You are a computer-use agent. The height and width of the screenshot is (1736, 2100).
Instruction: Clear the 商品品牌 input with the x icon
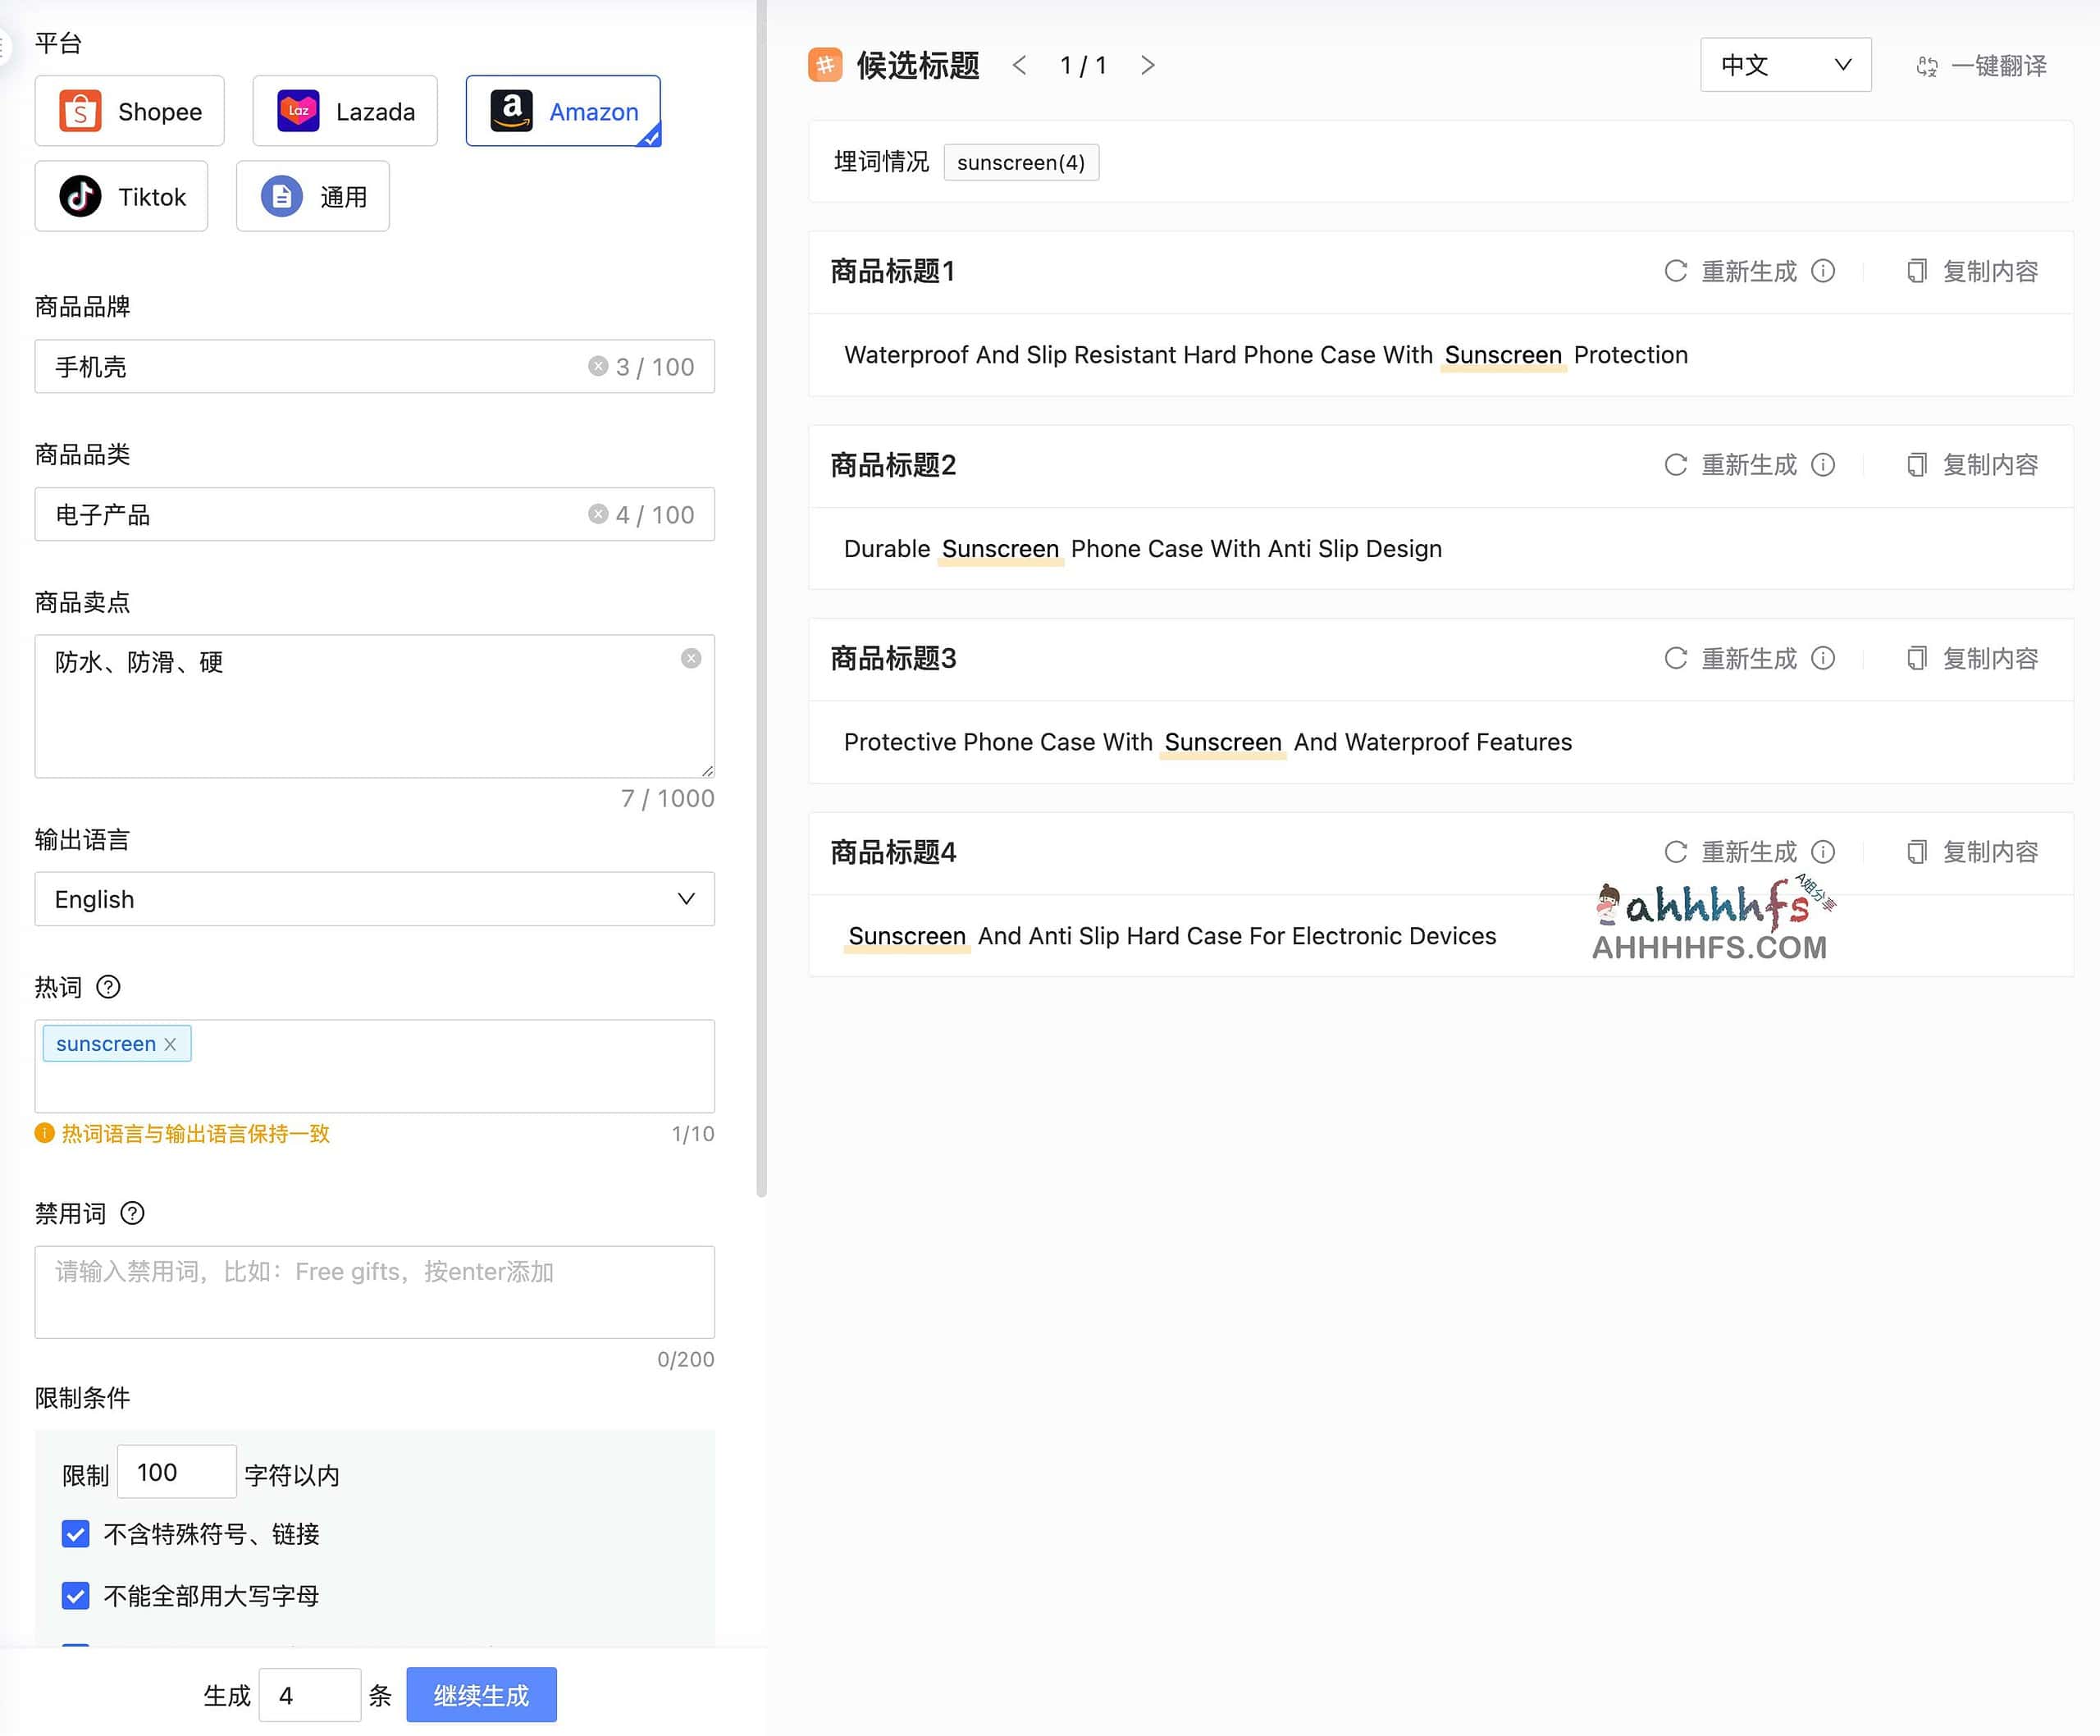click(x=598, y=366)
